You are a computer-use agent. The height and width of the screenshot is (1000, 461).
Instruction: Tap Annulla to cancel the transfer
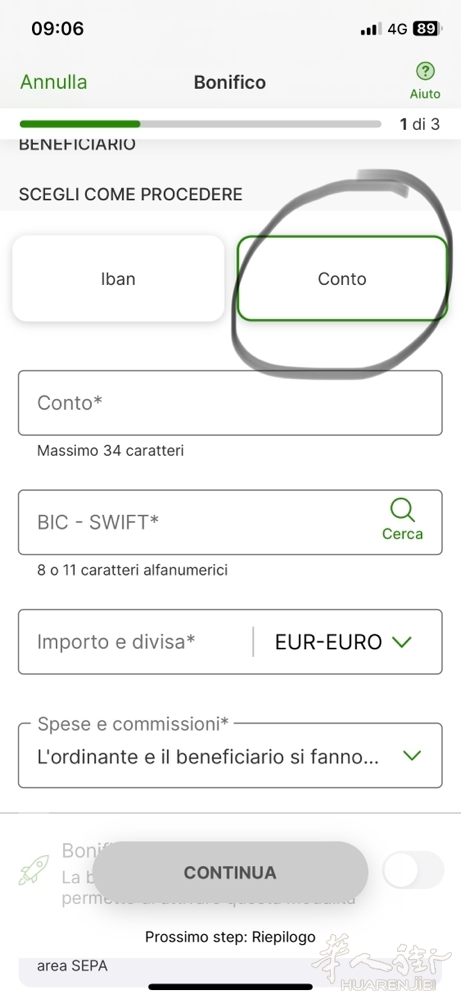54,82
